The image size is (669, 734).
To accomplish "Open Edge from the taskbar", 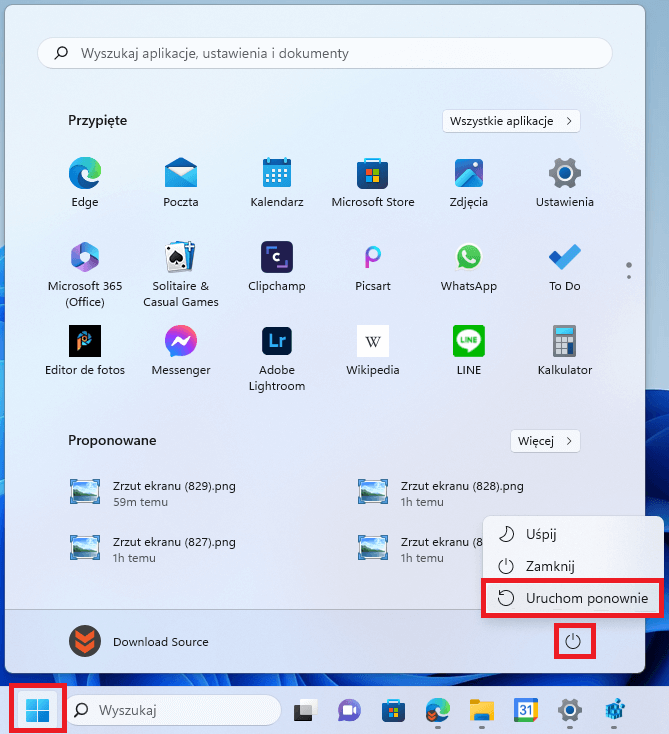I will click(437, 710).
